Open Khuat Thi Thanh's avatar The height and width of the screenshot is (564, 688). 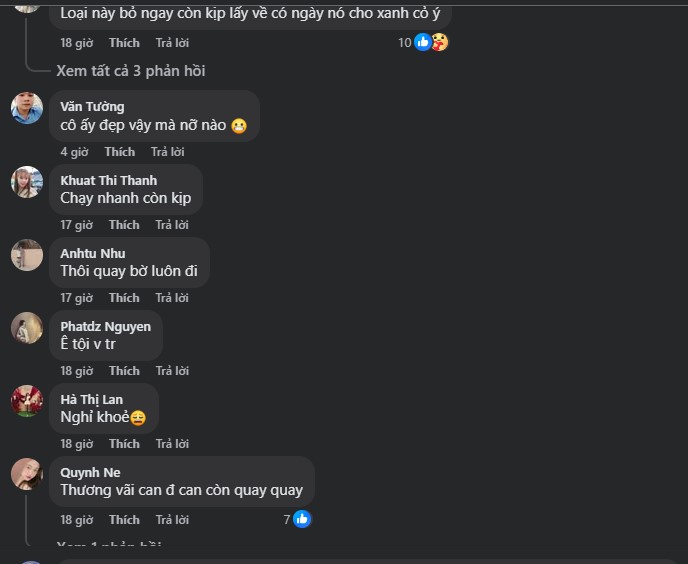pos(27,182)
